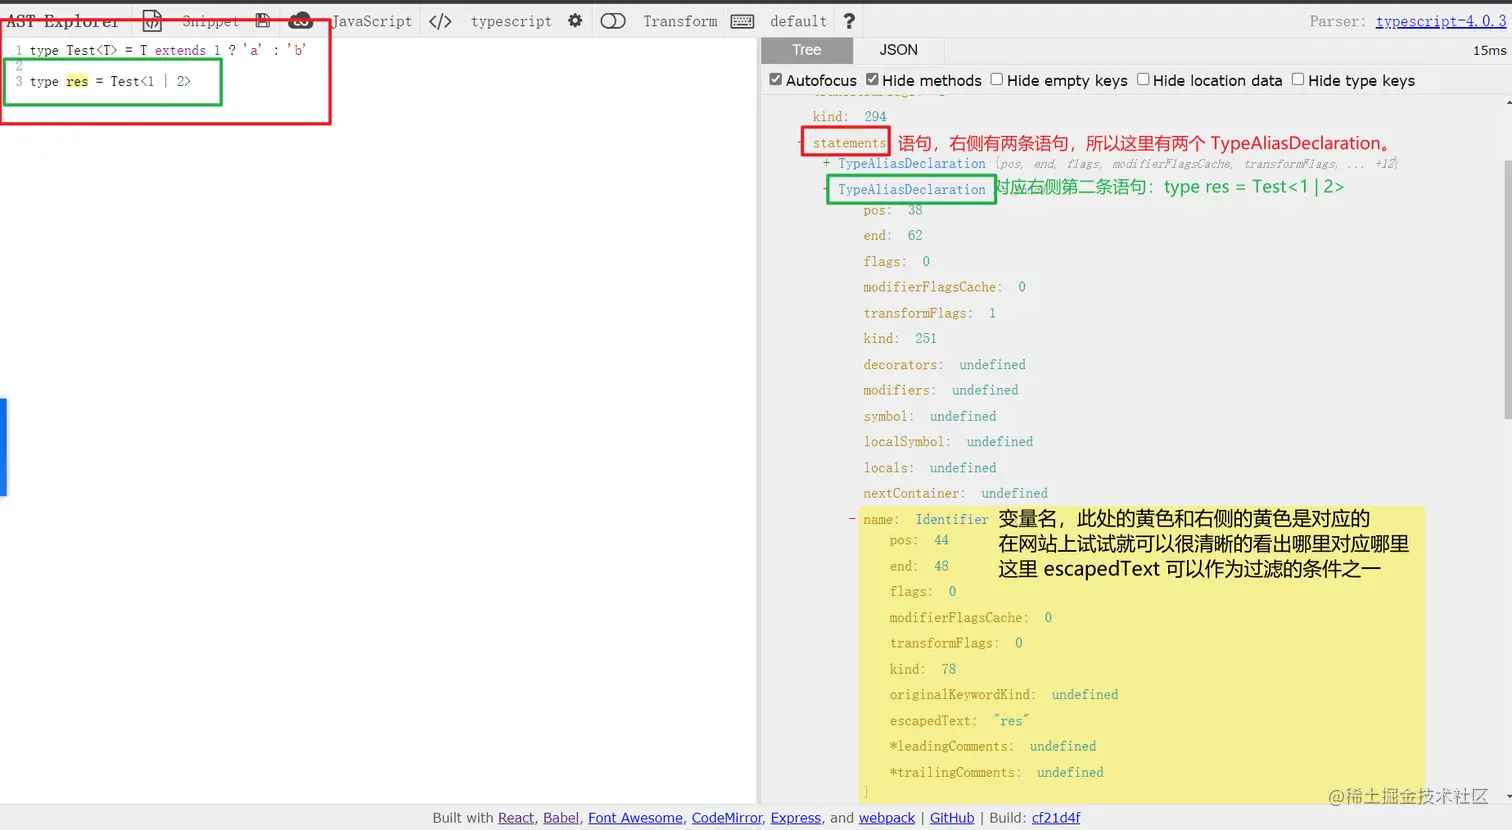The image size is (1512, 830).
Task: Click the 'kind: 294' tree row
Action: coord(849,116)
